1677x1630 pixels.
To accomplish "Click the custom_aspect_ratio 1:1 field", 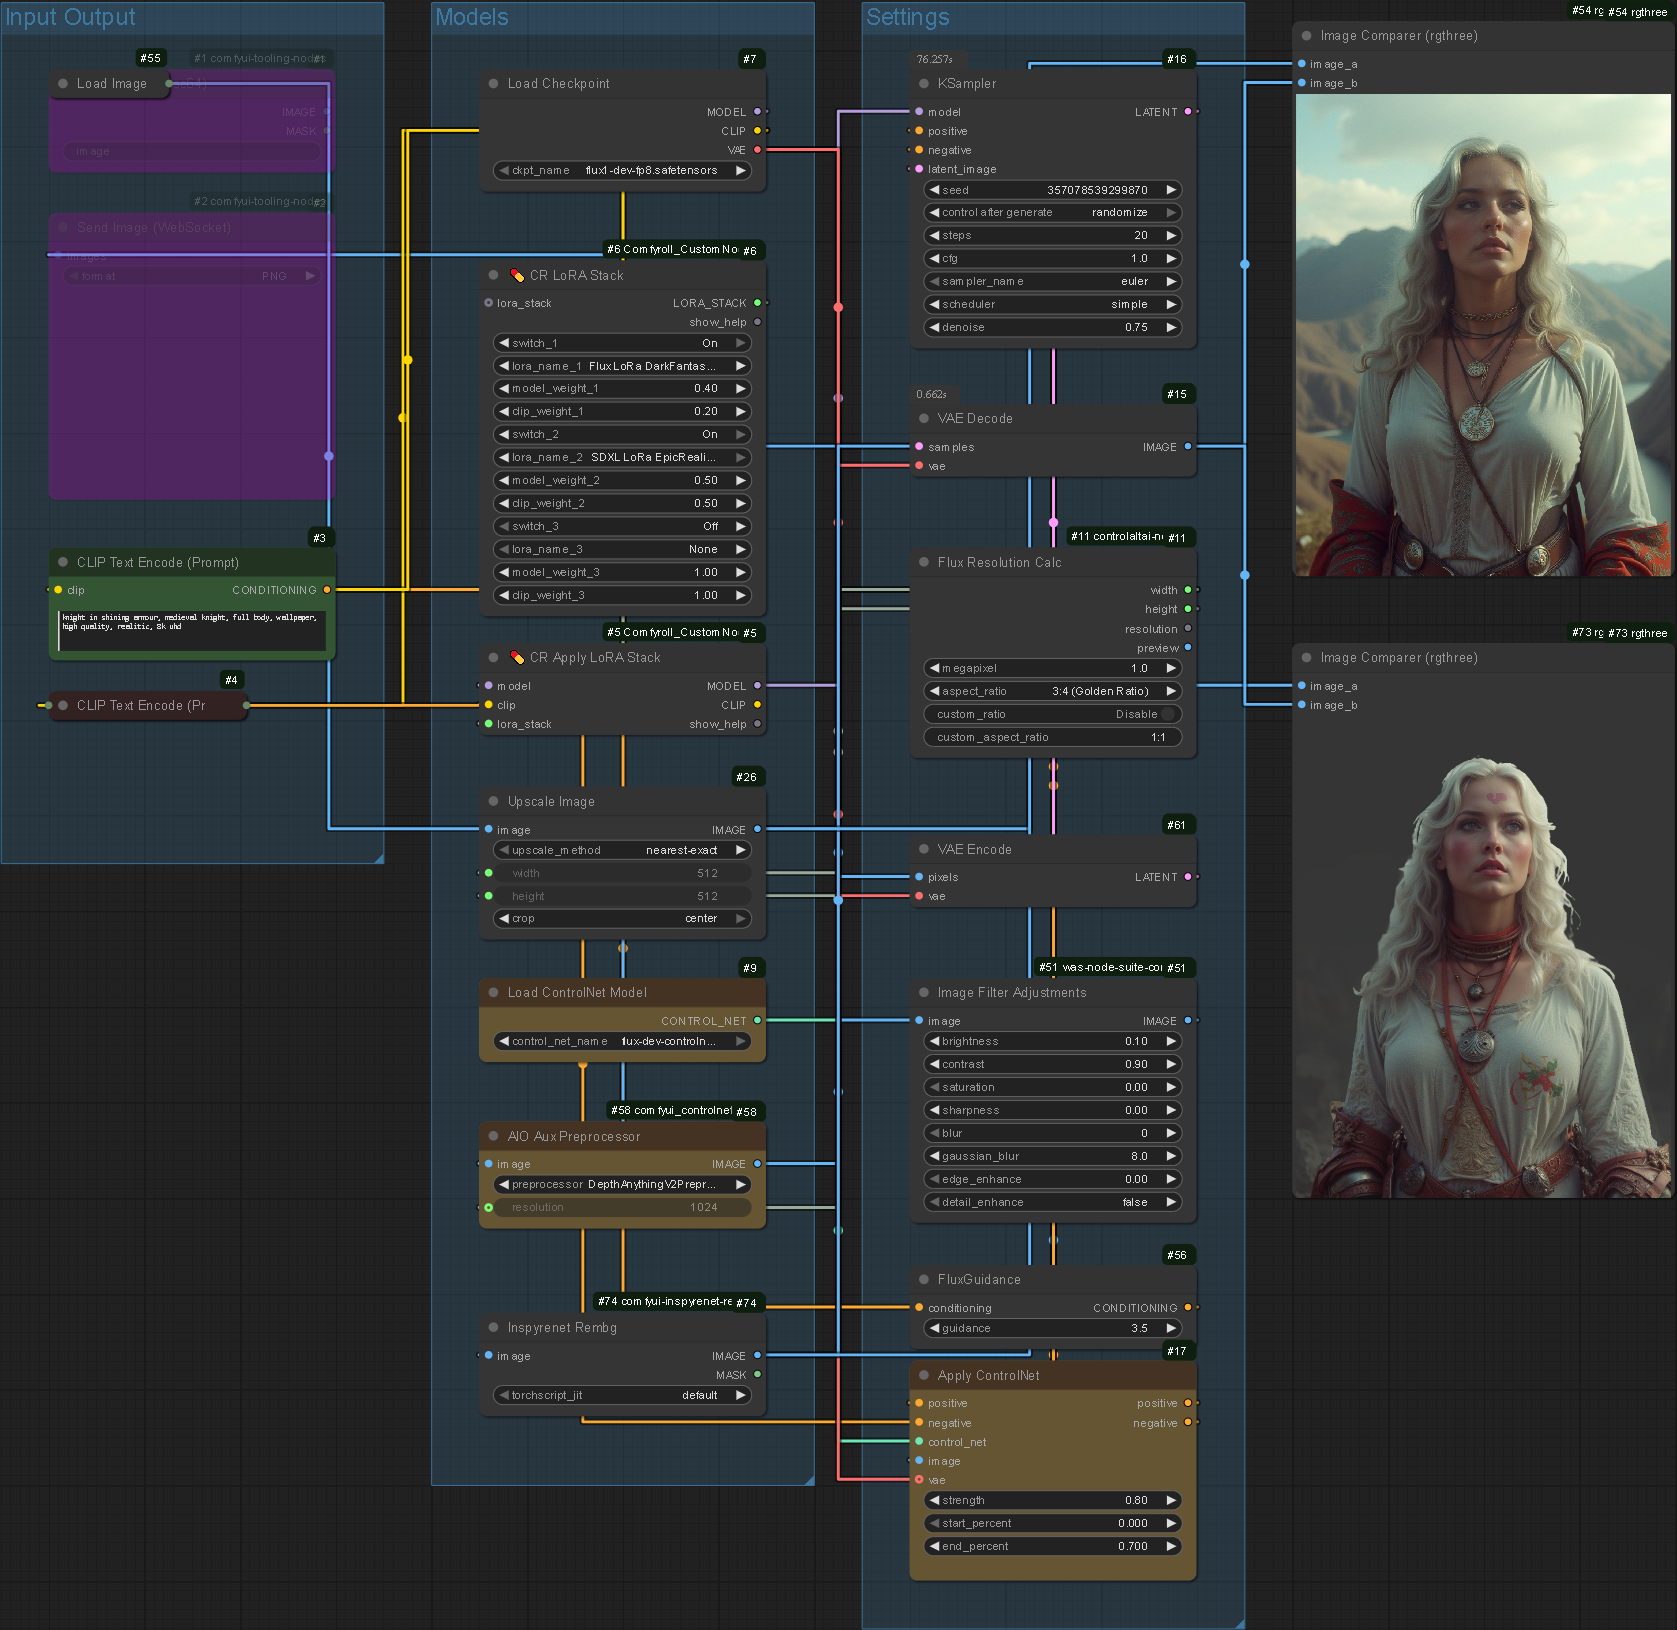I will tap(1052, 738).
